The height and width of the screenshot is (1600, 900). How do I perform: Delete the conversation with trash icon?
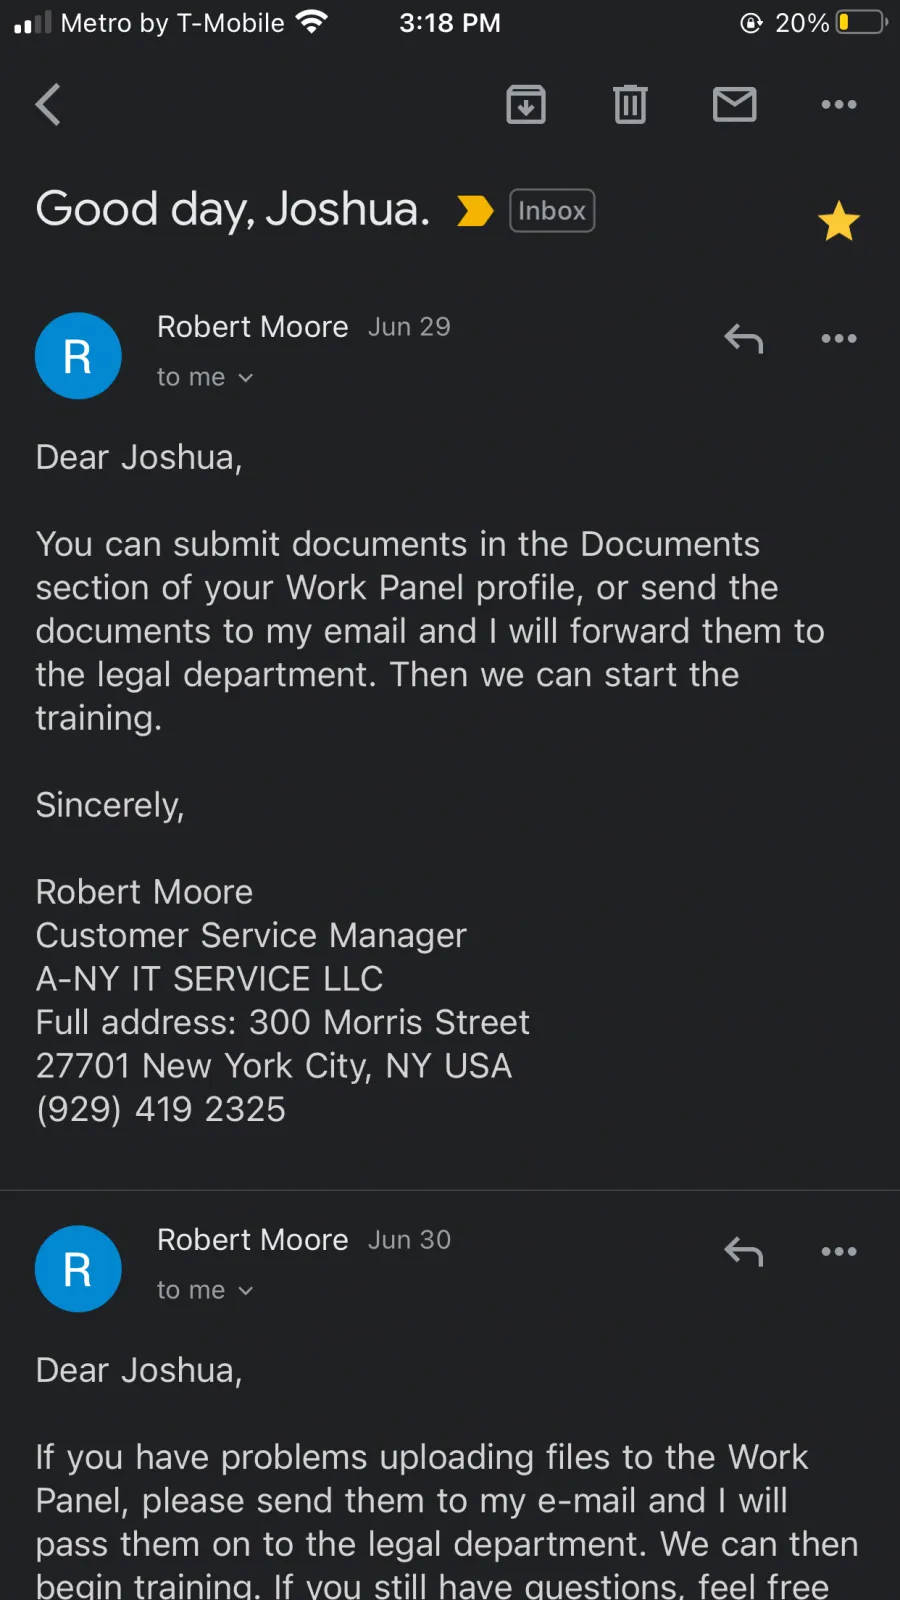click(630, 104)
